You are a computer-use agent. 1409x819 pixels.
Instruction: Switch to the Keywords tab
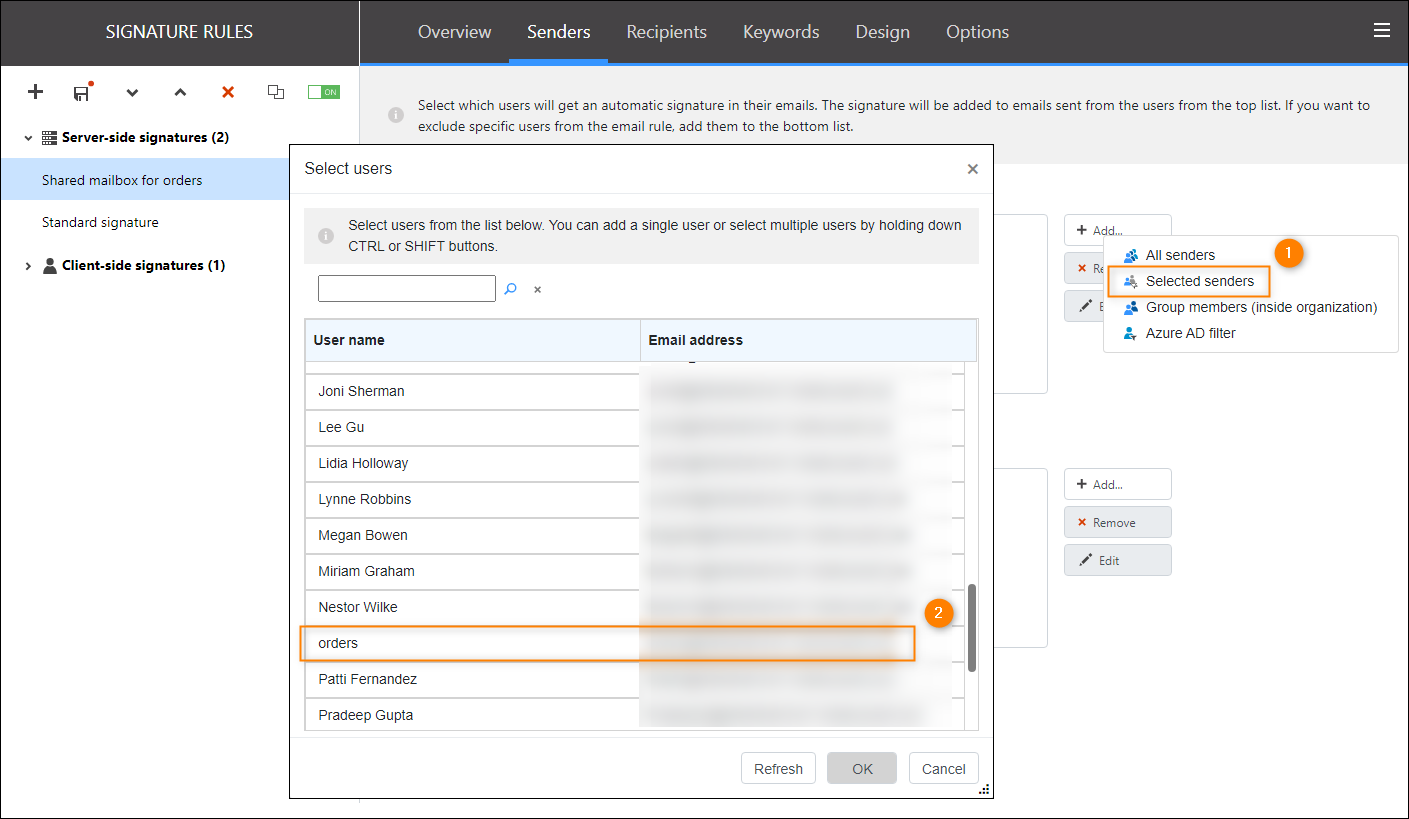pyautogui.click(x=781, y=31)
